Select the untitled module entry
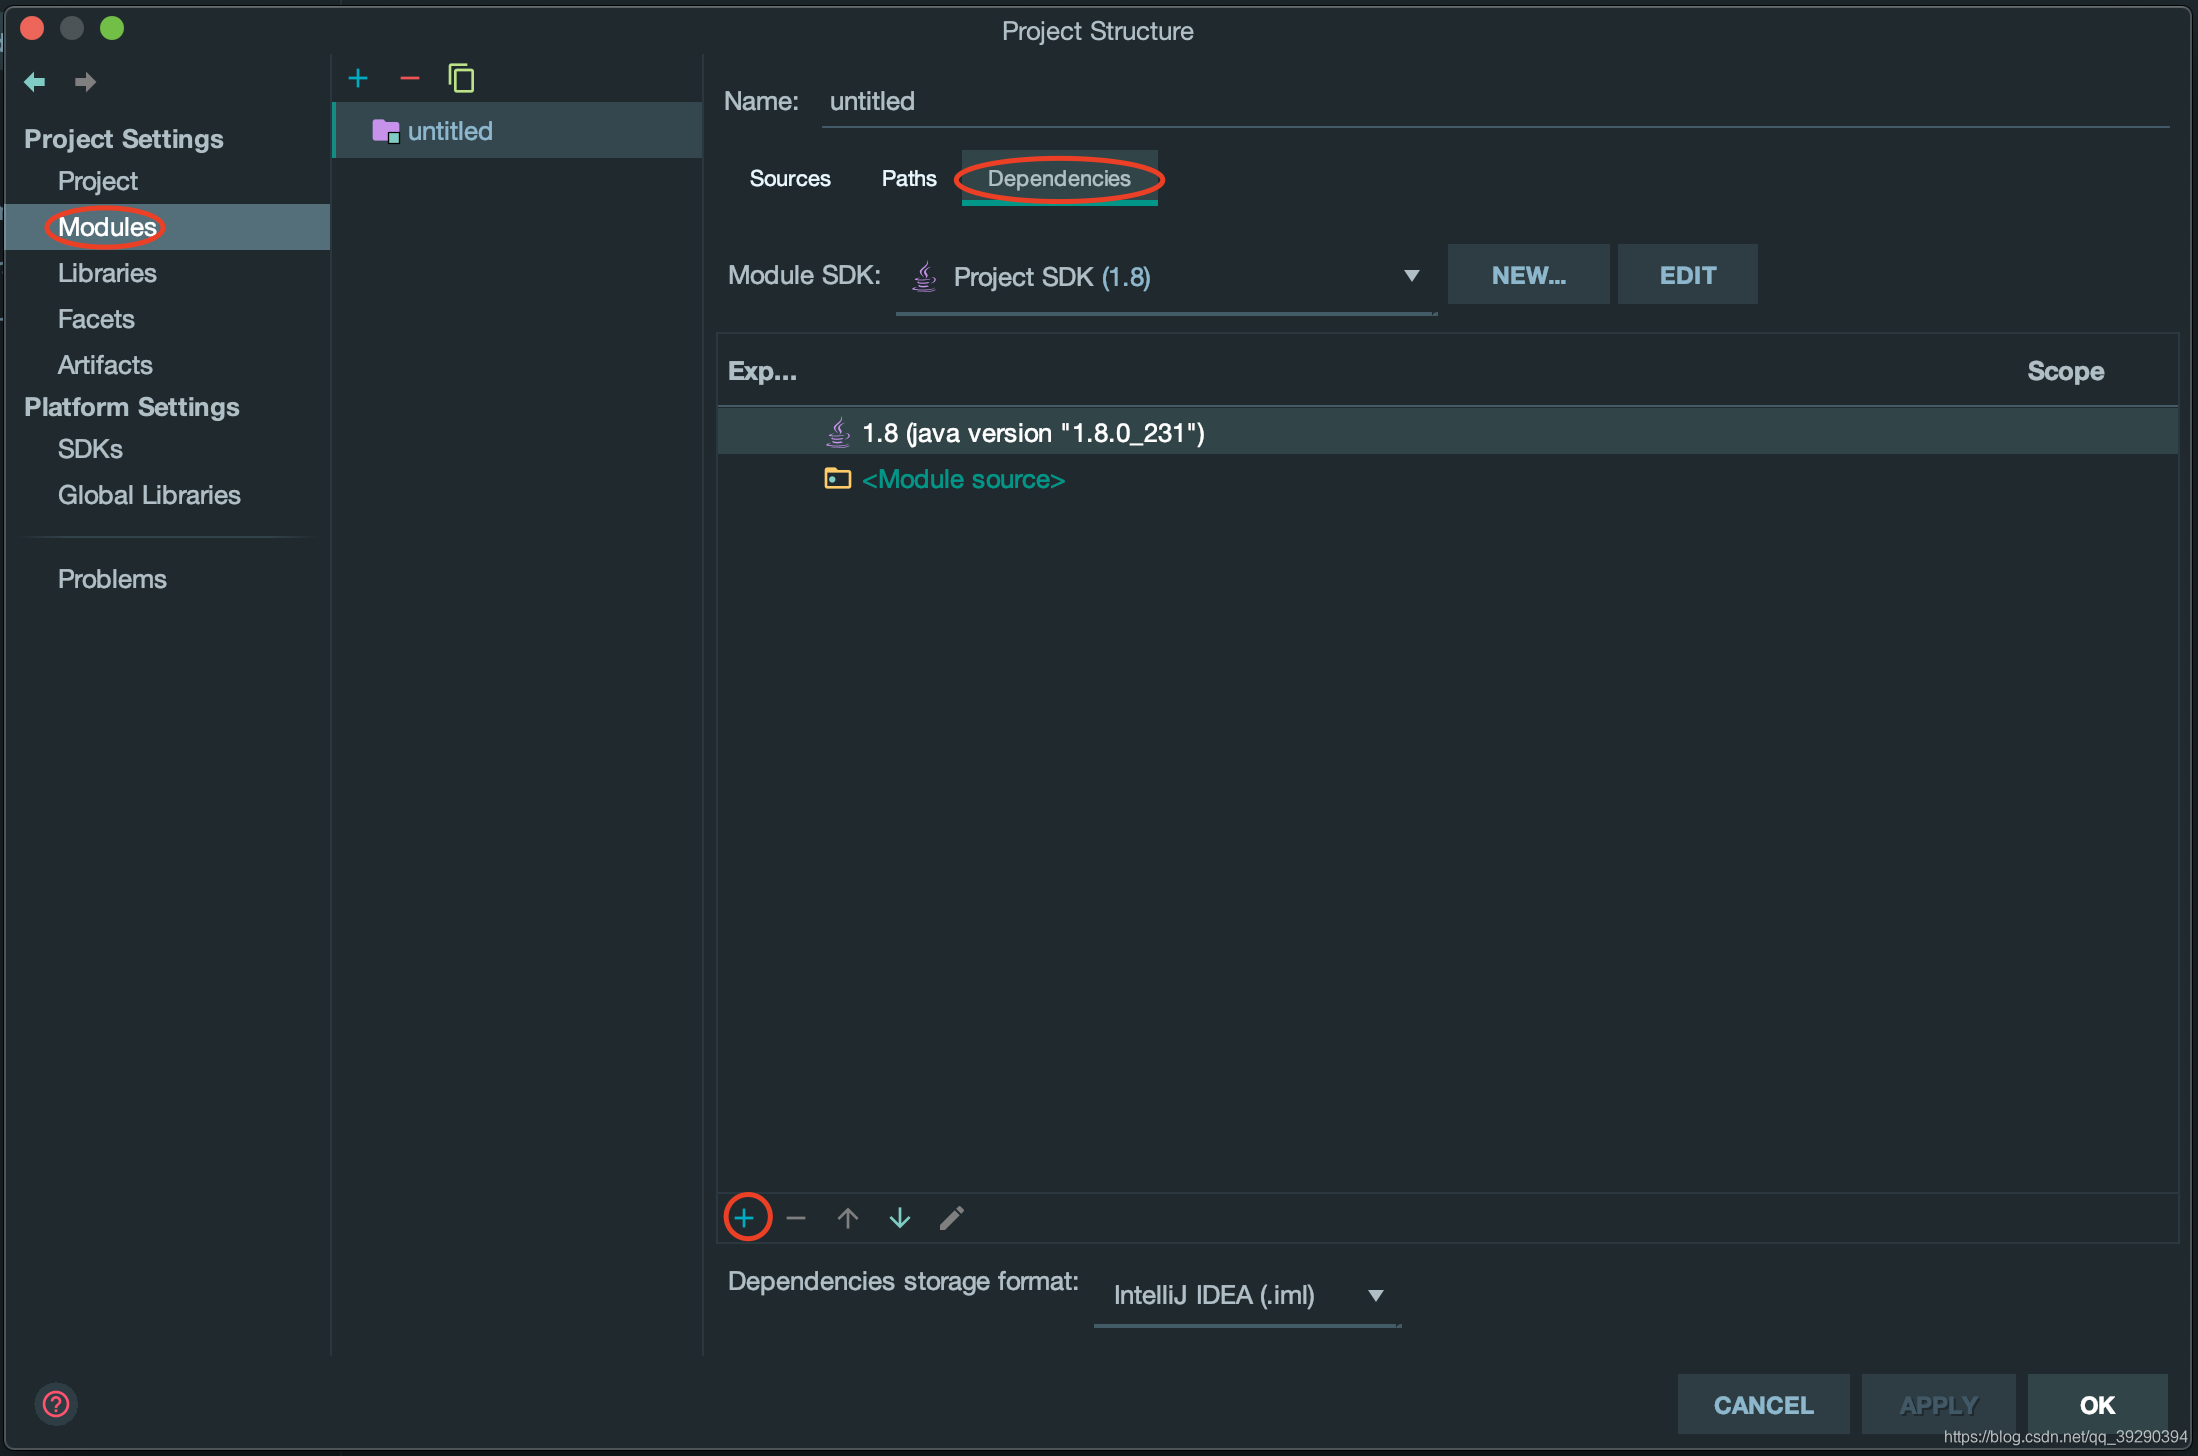Screen dimensions: 2198x1456 450,131
